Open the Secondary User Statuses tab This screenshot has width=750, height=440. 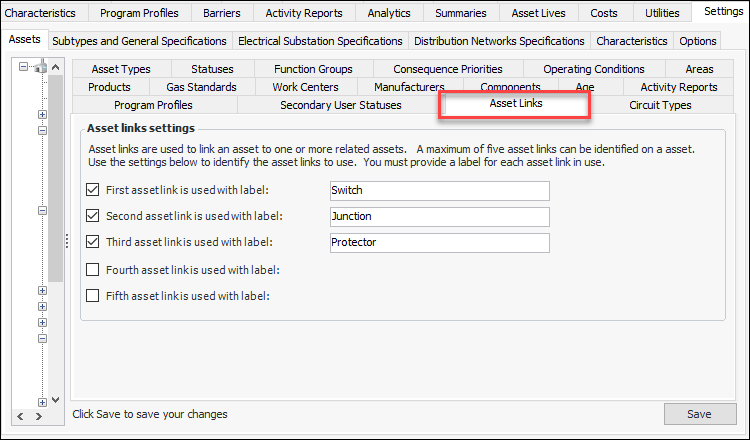[x=340, y=105]
